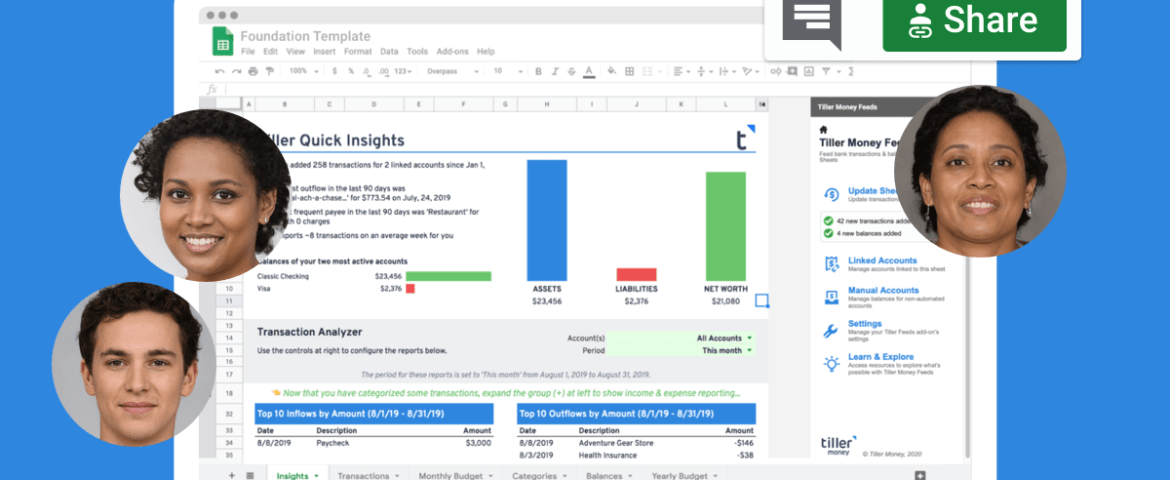The image size is (1170, 480).
Task: Click the home icon in Tiller sidebar
Action: coord(823,129)
